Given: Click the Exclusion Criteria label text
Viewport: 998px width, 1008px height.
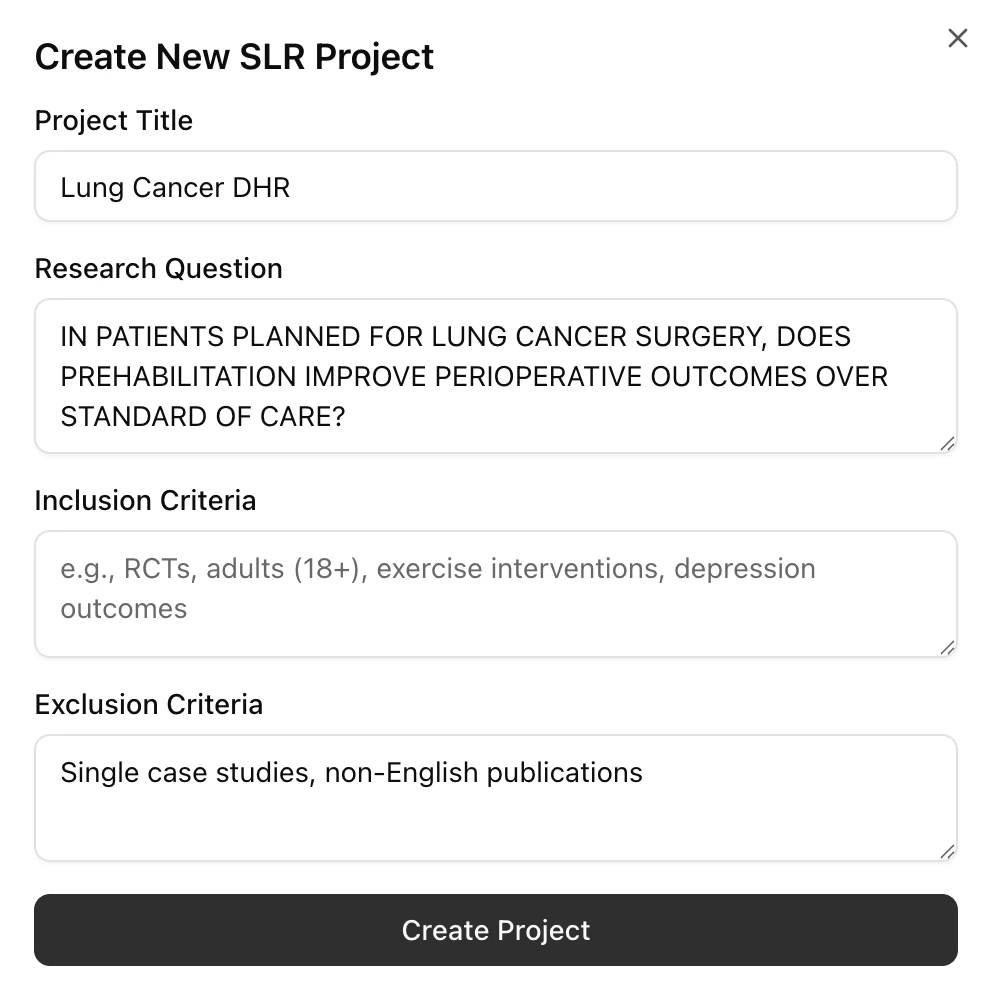Looking at the screenshot, I should (x=148, y=704).
